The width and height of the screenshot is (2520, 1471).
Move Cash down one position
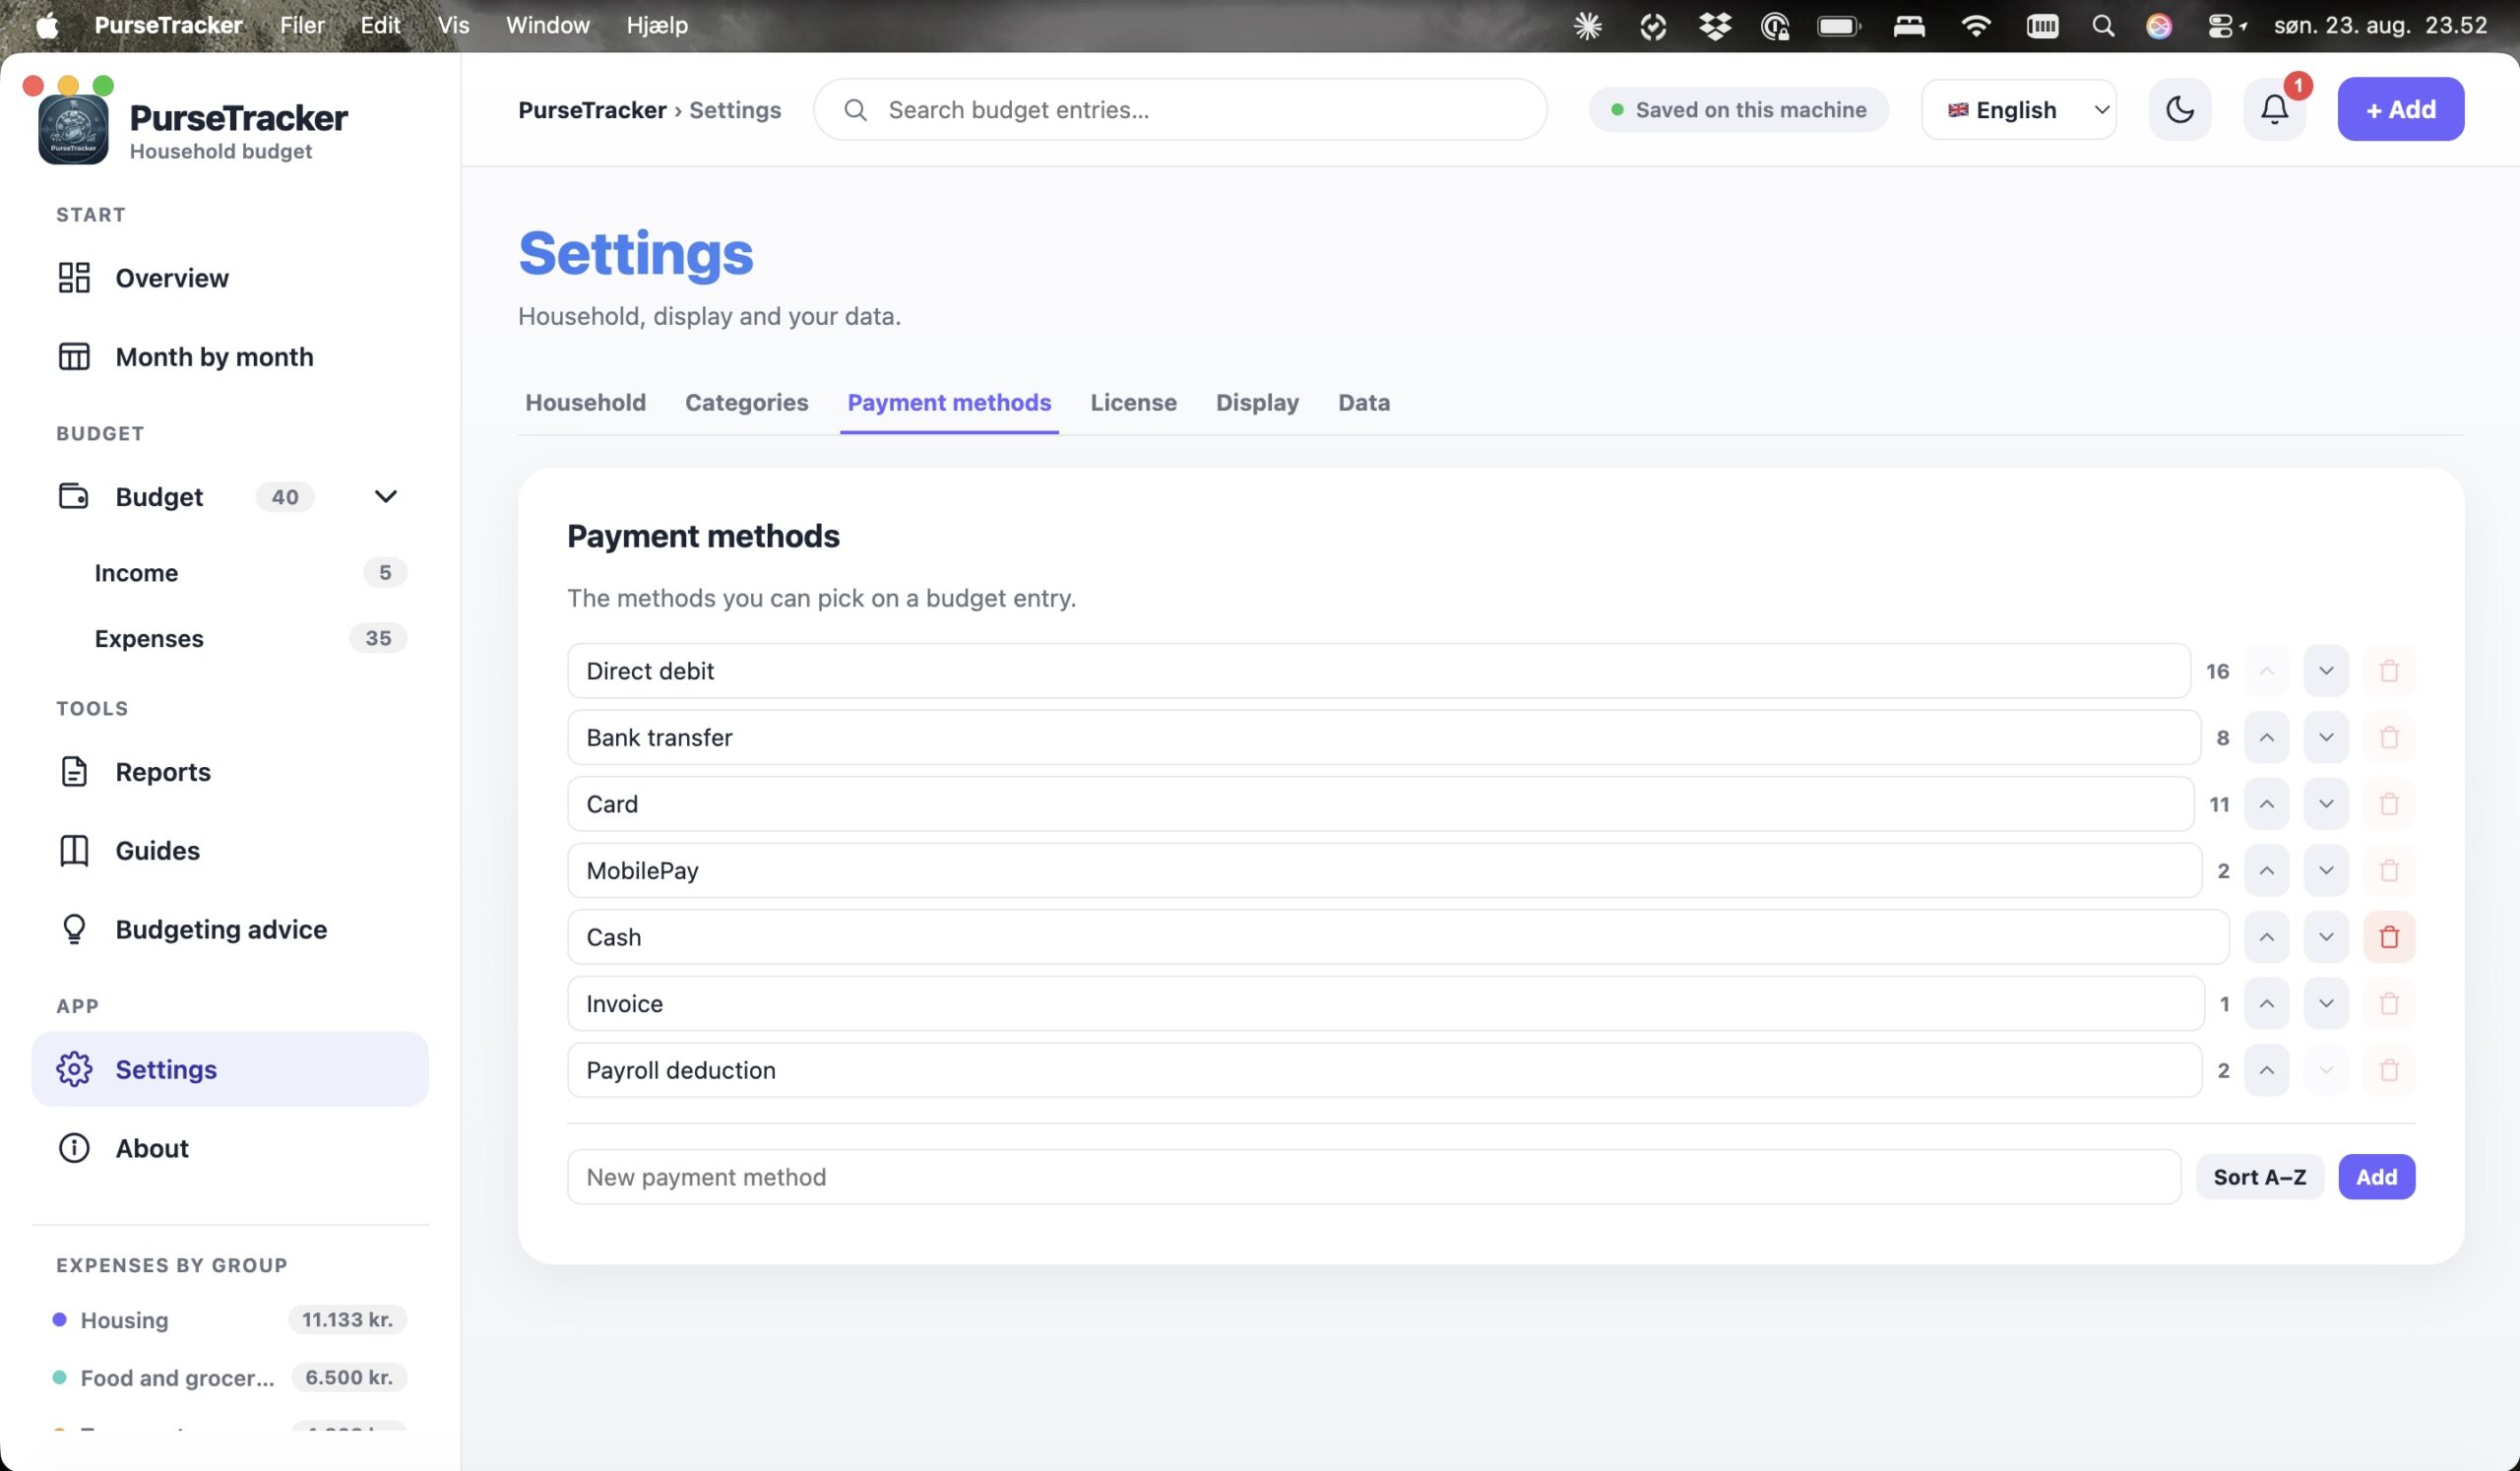(2326, 937)
